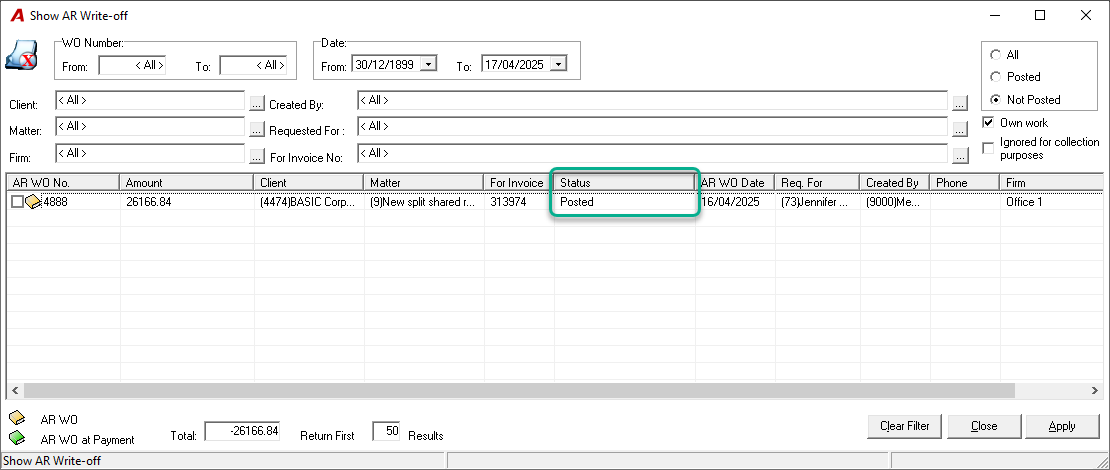Sort by Created By column header
This screenshot has width=1110, height=470.
(x=894, y=183)
